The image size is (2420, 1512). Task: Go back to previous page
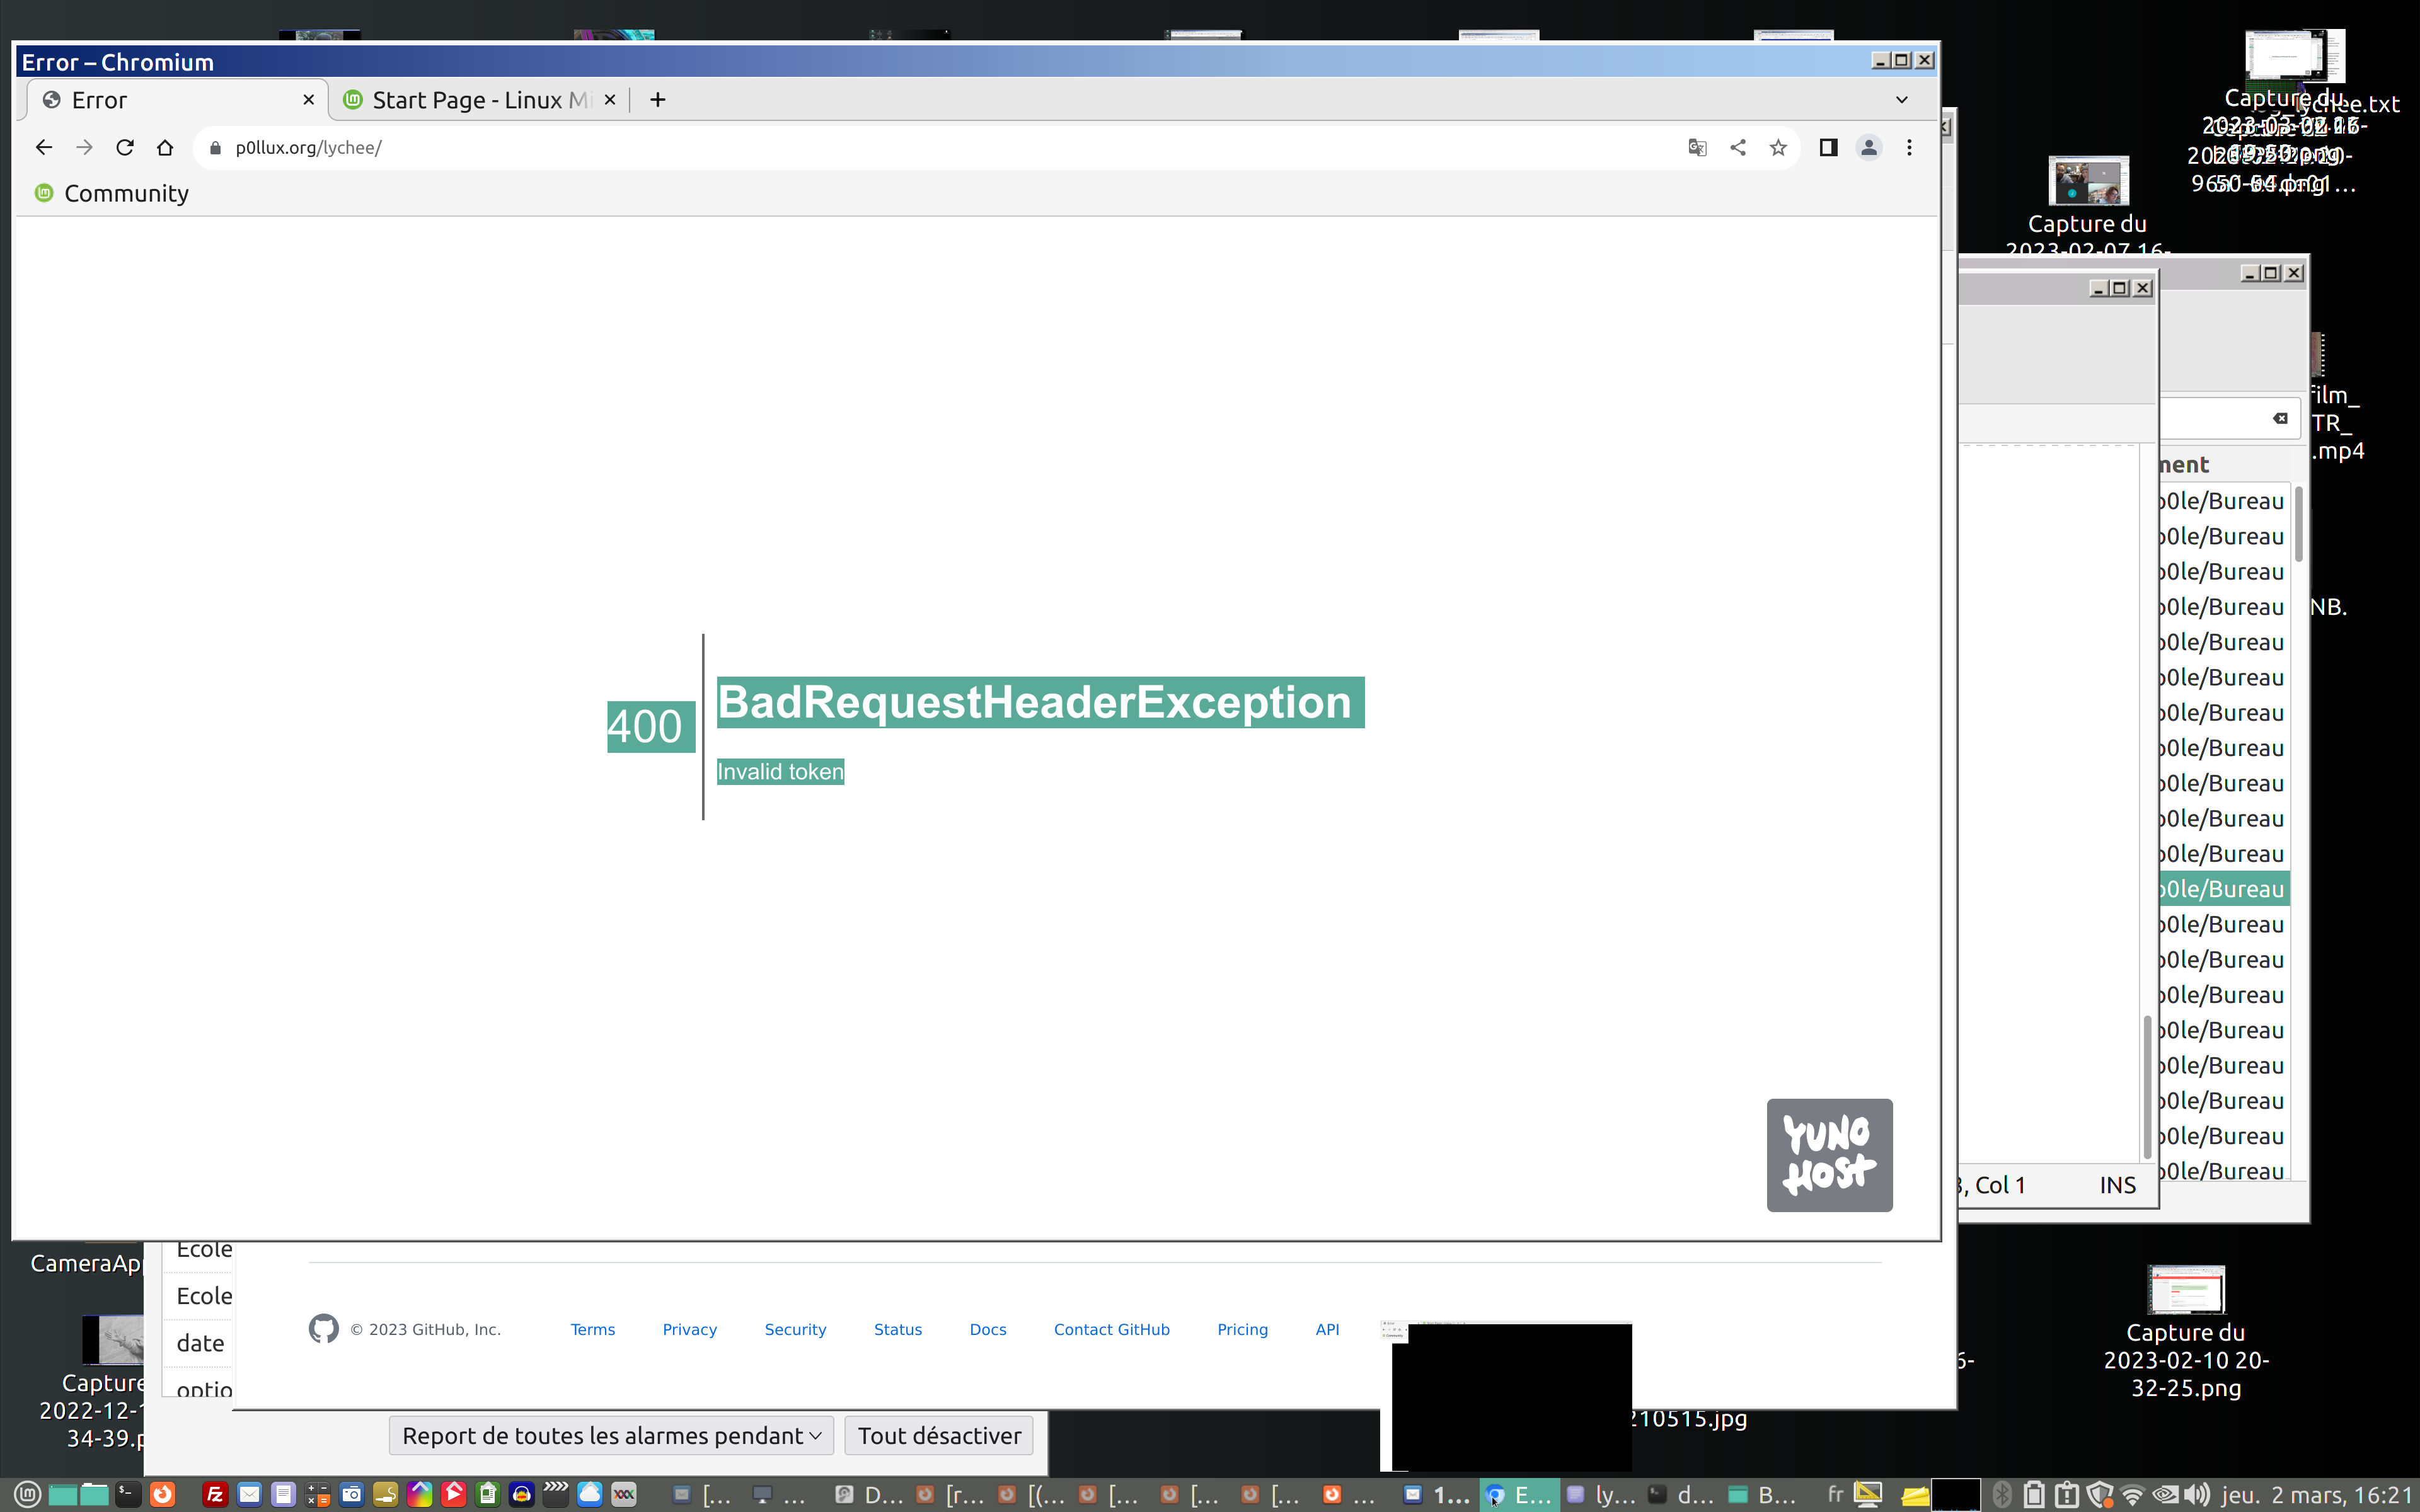point(43,148)
